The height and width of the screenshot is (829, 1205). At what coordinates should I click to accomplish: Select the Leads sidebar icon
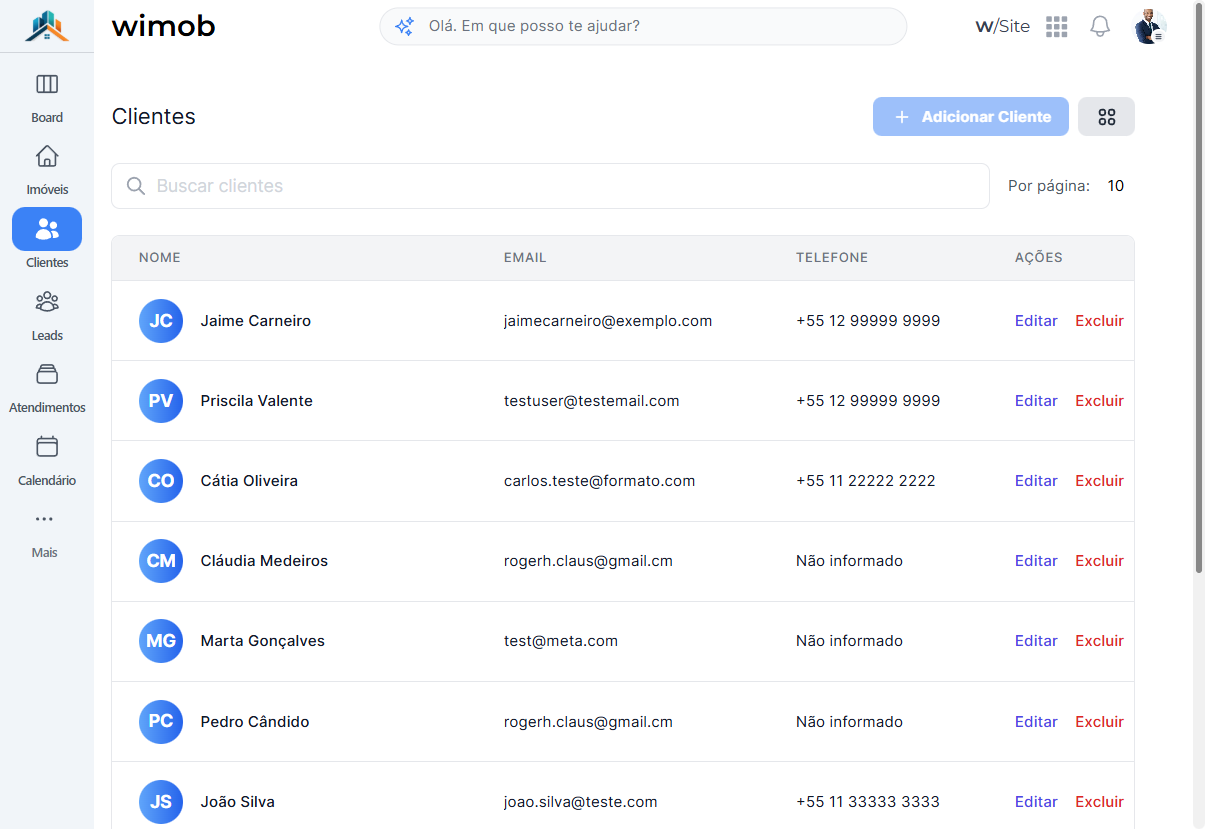pos(47,301)
